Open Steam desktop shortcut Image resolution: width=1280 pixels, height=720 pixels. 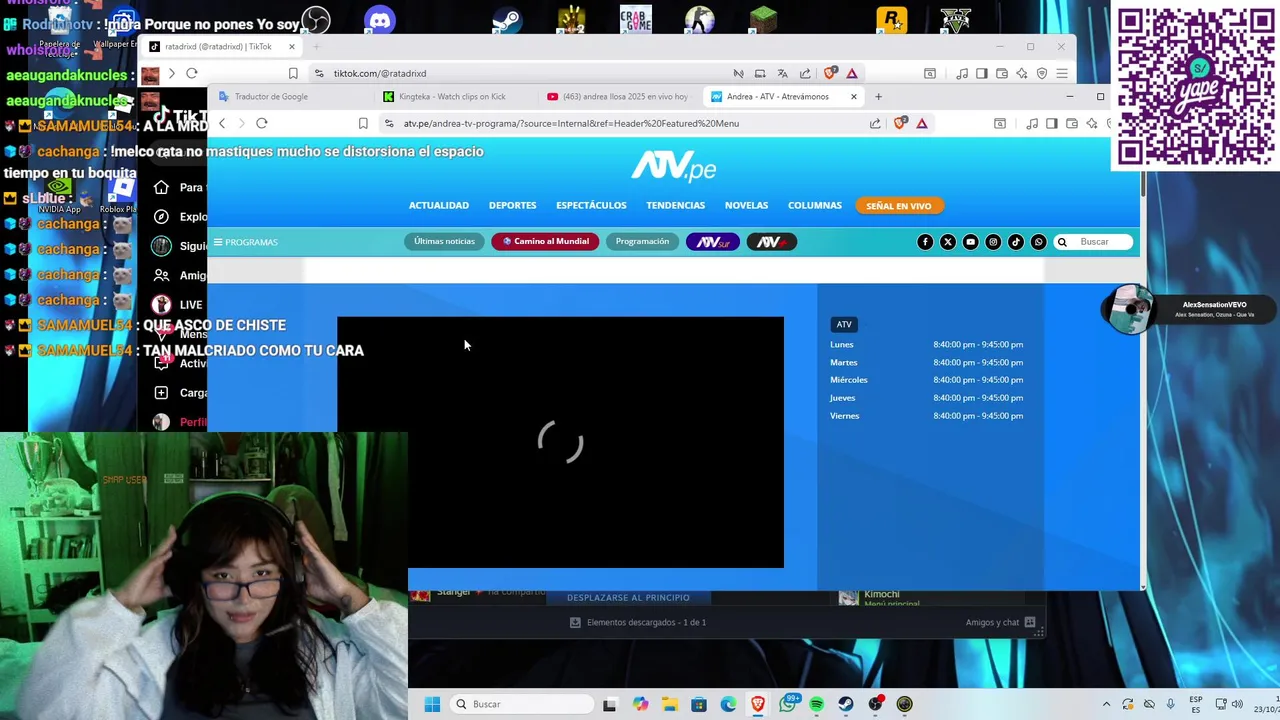point(507,20)
